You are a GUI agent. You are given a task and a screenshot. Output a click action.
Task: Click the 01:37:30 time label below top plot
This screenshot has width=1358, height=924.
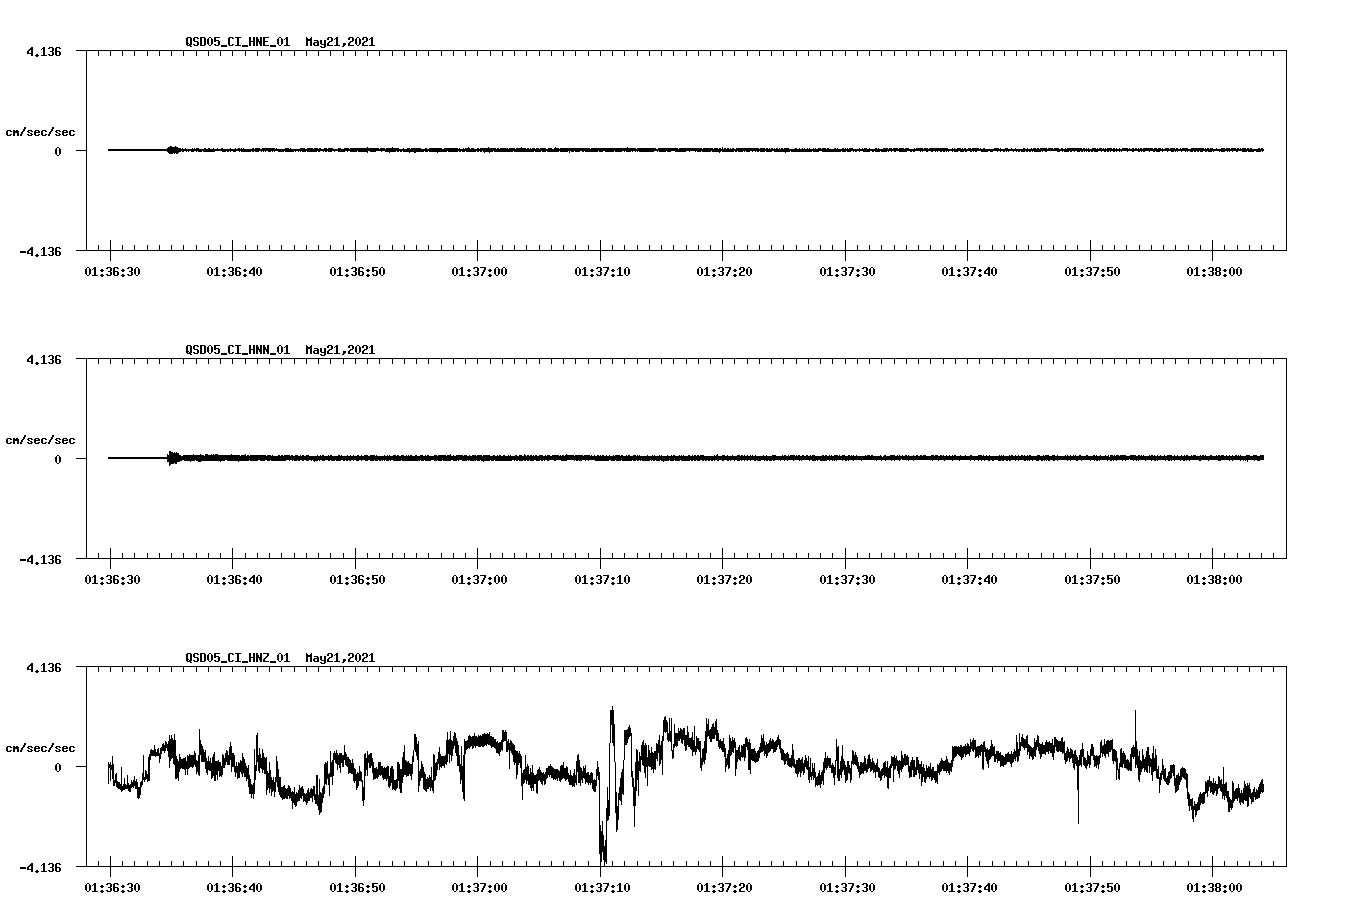pos(845,269)
